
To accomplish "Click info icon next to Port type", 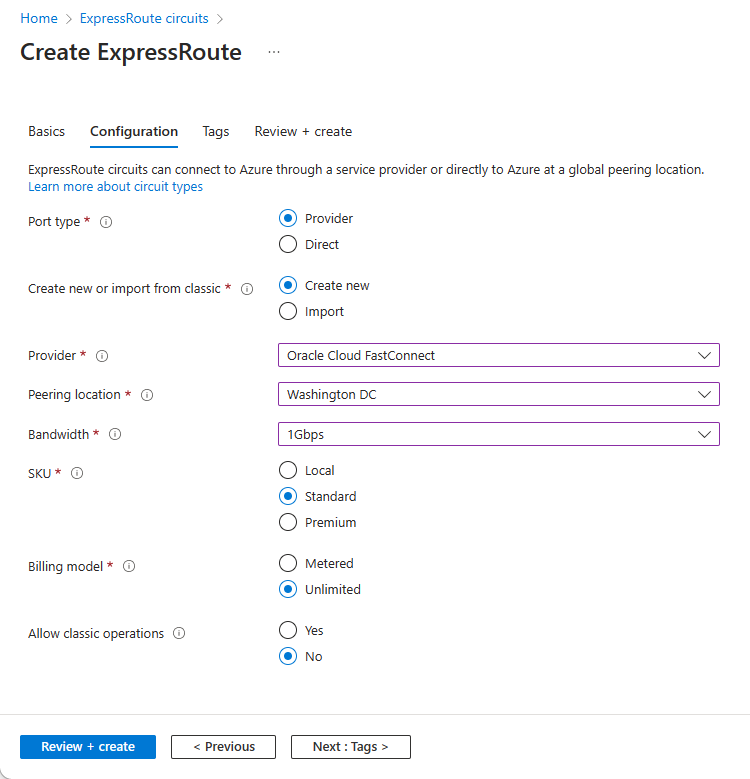I will [x=106, y=222].
